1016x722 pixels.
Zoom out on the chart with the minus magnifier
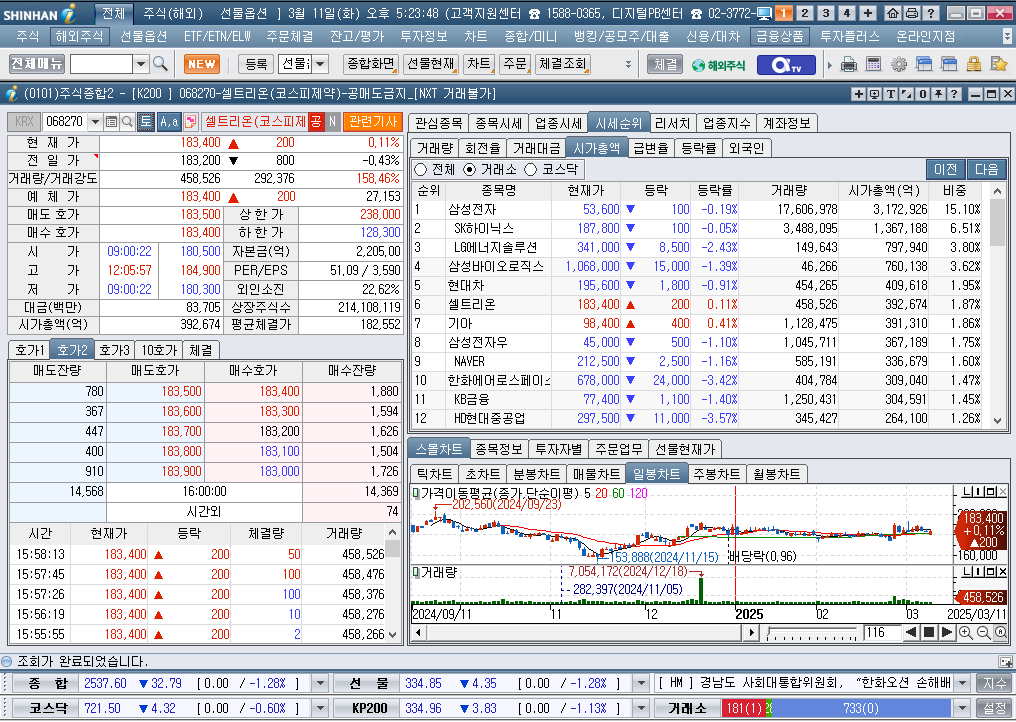click(x=983, y=633)
